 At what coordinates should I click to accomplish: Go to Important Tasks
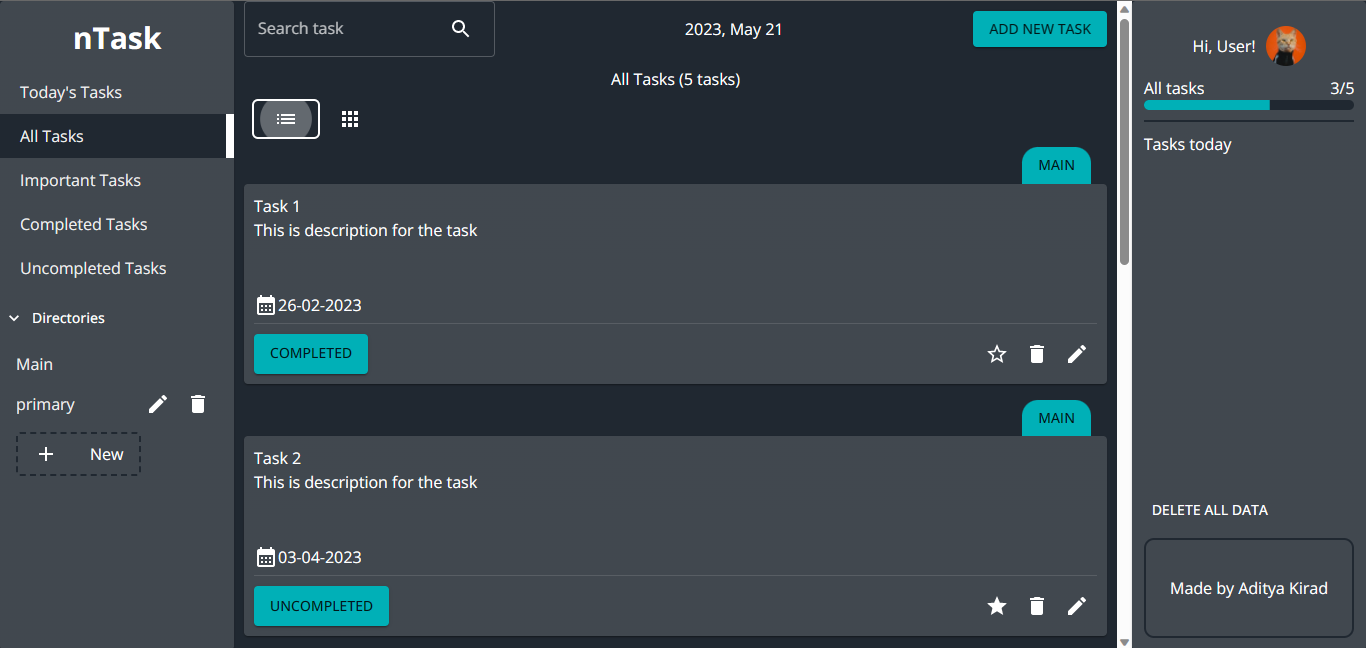80,180
